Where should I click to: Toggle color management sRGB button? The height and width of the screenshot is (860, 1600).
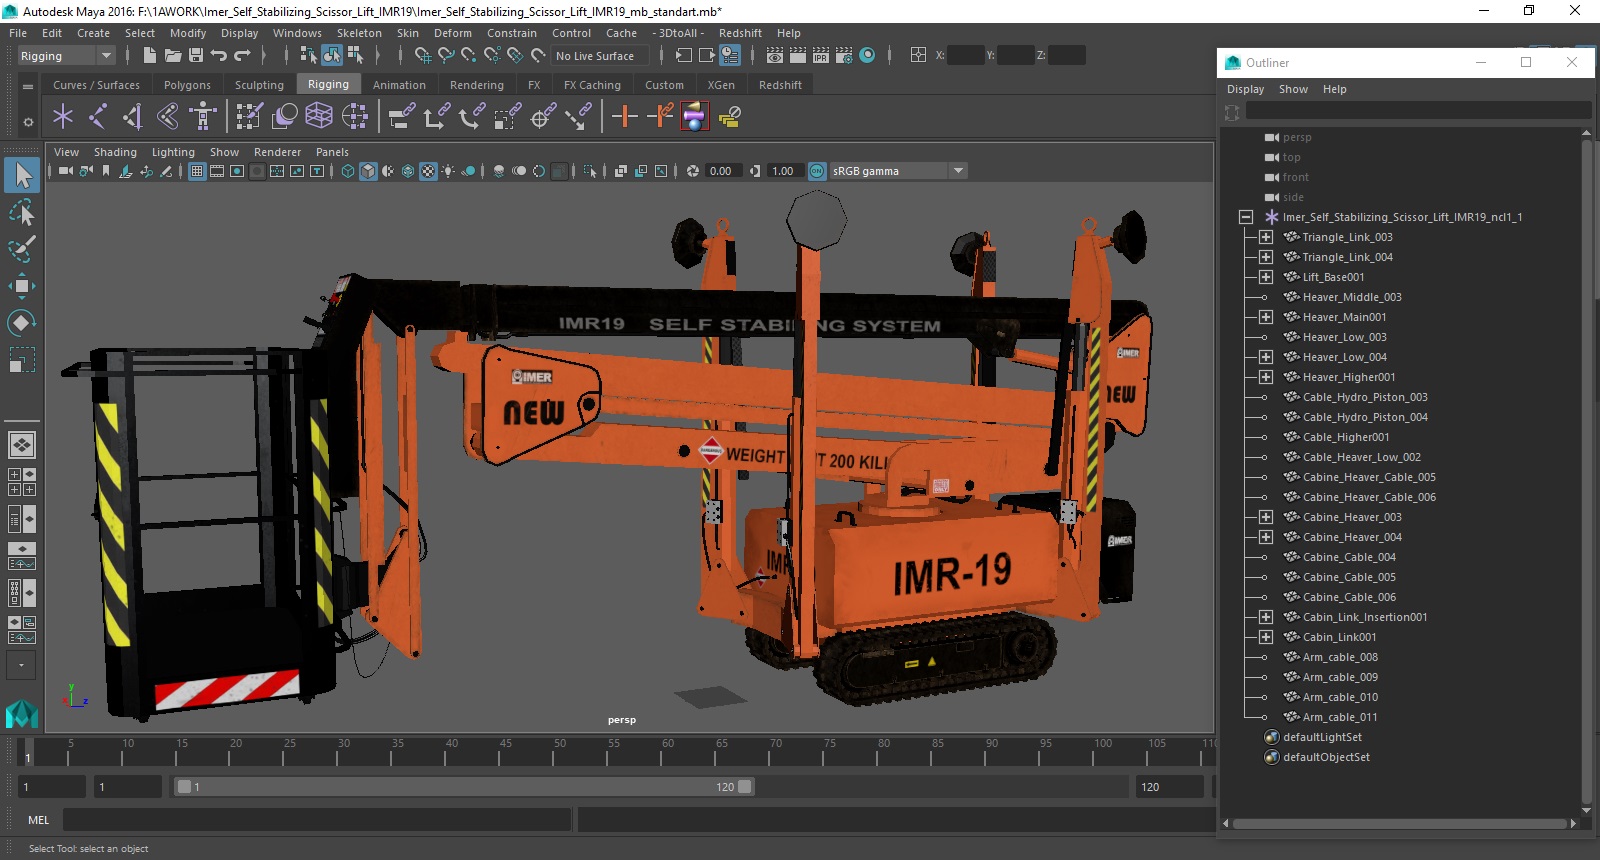click(x=817, y=171)
